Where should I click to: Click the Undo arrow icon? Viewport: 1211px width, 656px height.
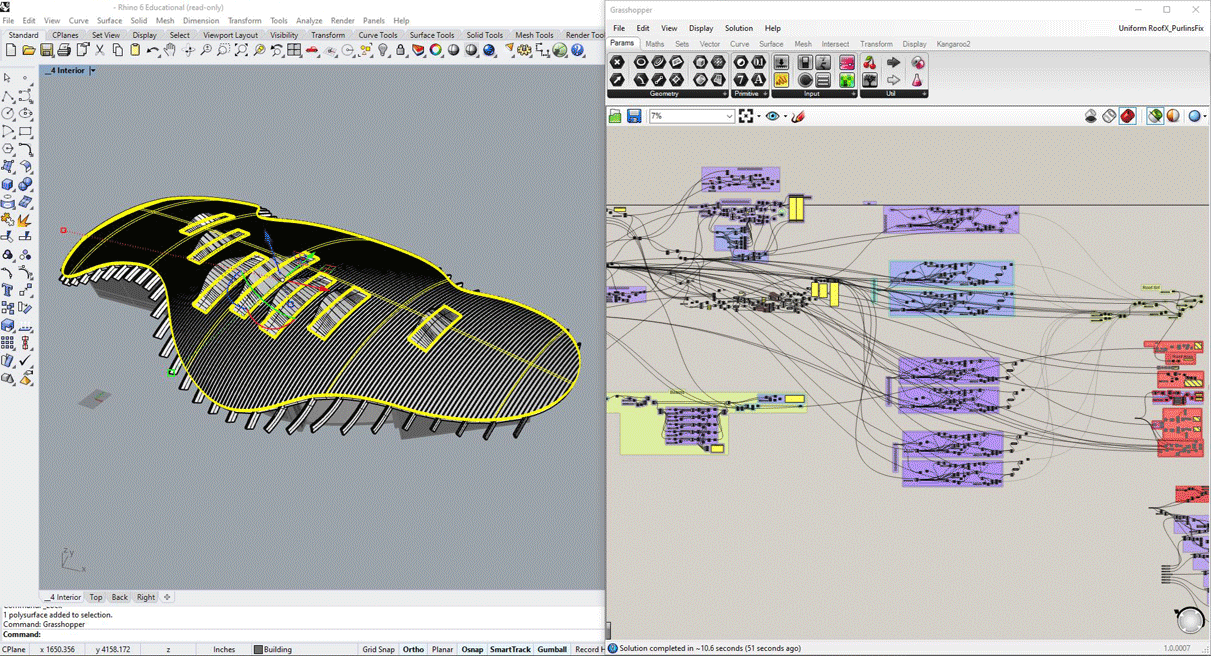(x=153, y=50)
